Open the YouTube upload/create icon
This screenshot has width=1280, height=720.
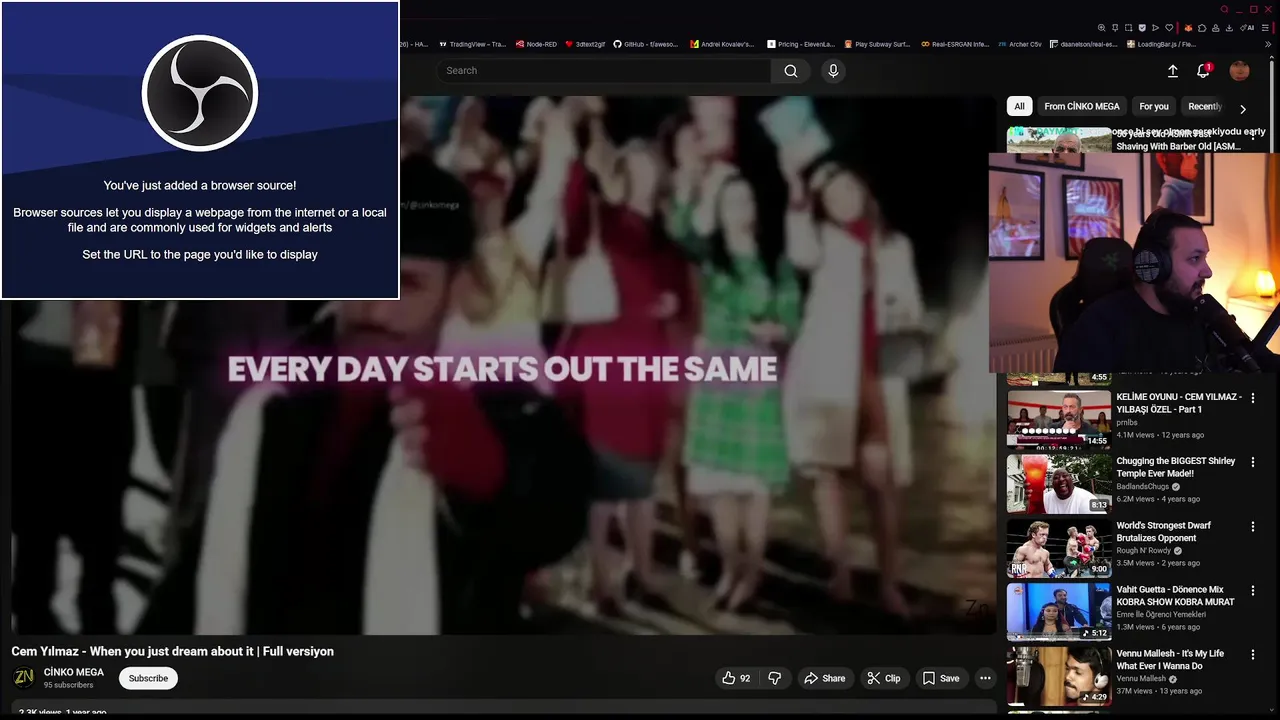click(1173, 71)
